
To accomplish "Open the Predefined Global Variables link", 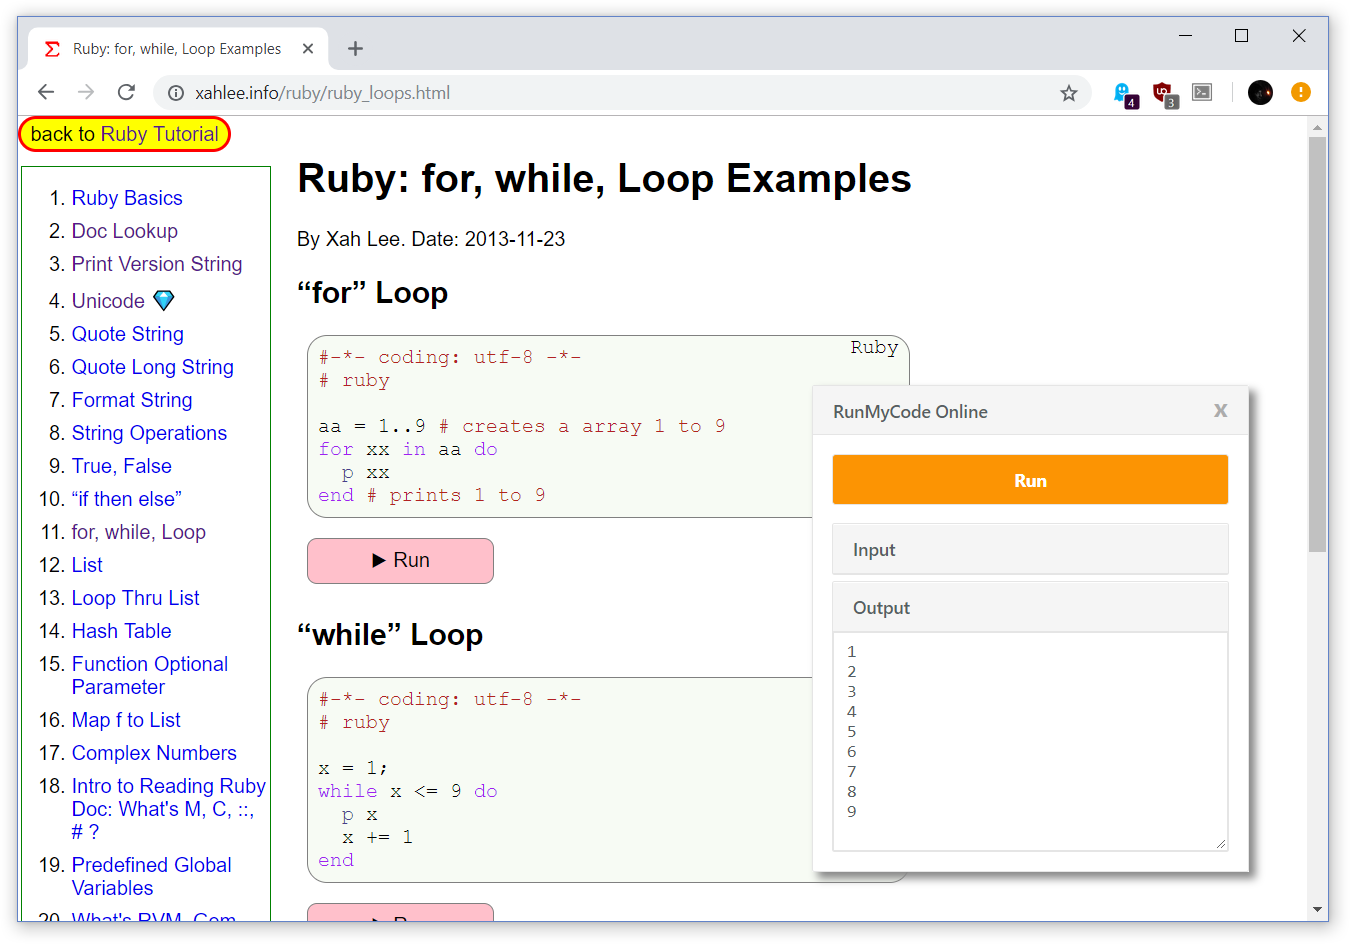I will click(152, 876).
